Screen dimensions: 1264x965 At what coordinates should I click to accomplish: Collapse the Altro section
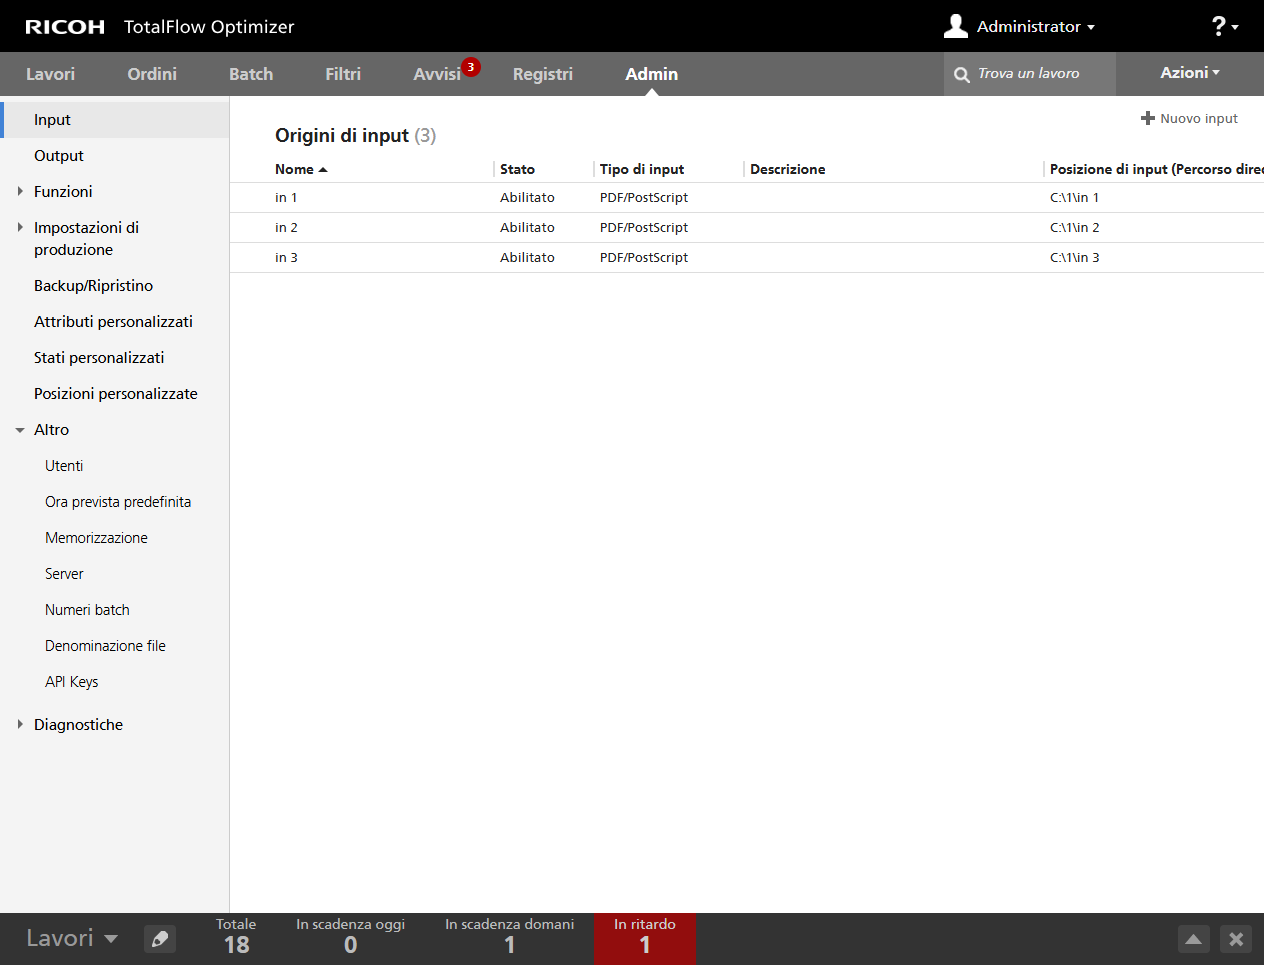click(20, 430)
